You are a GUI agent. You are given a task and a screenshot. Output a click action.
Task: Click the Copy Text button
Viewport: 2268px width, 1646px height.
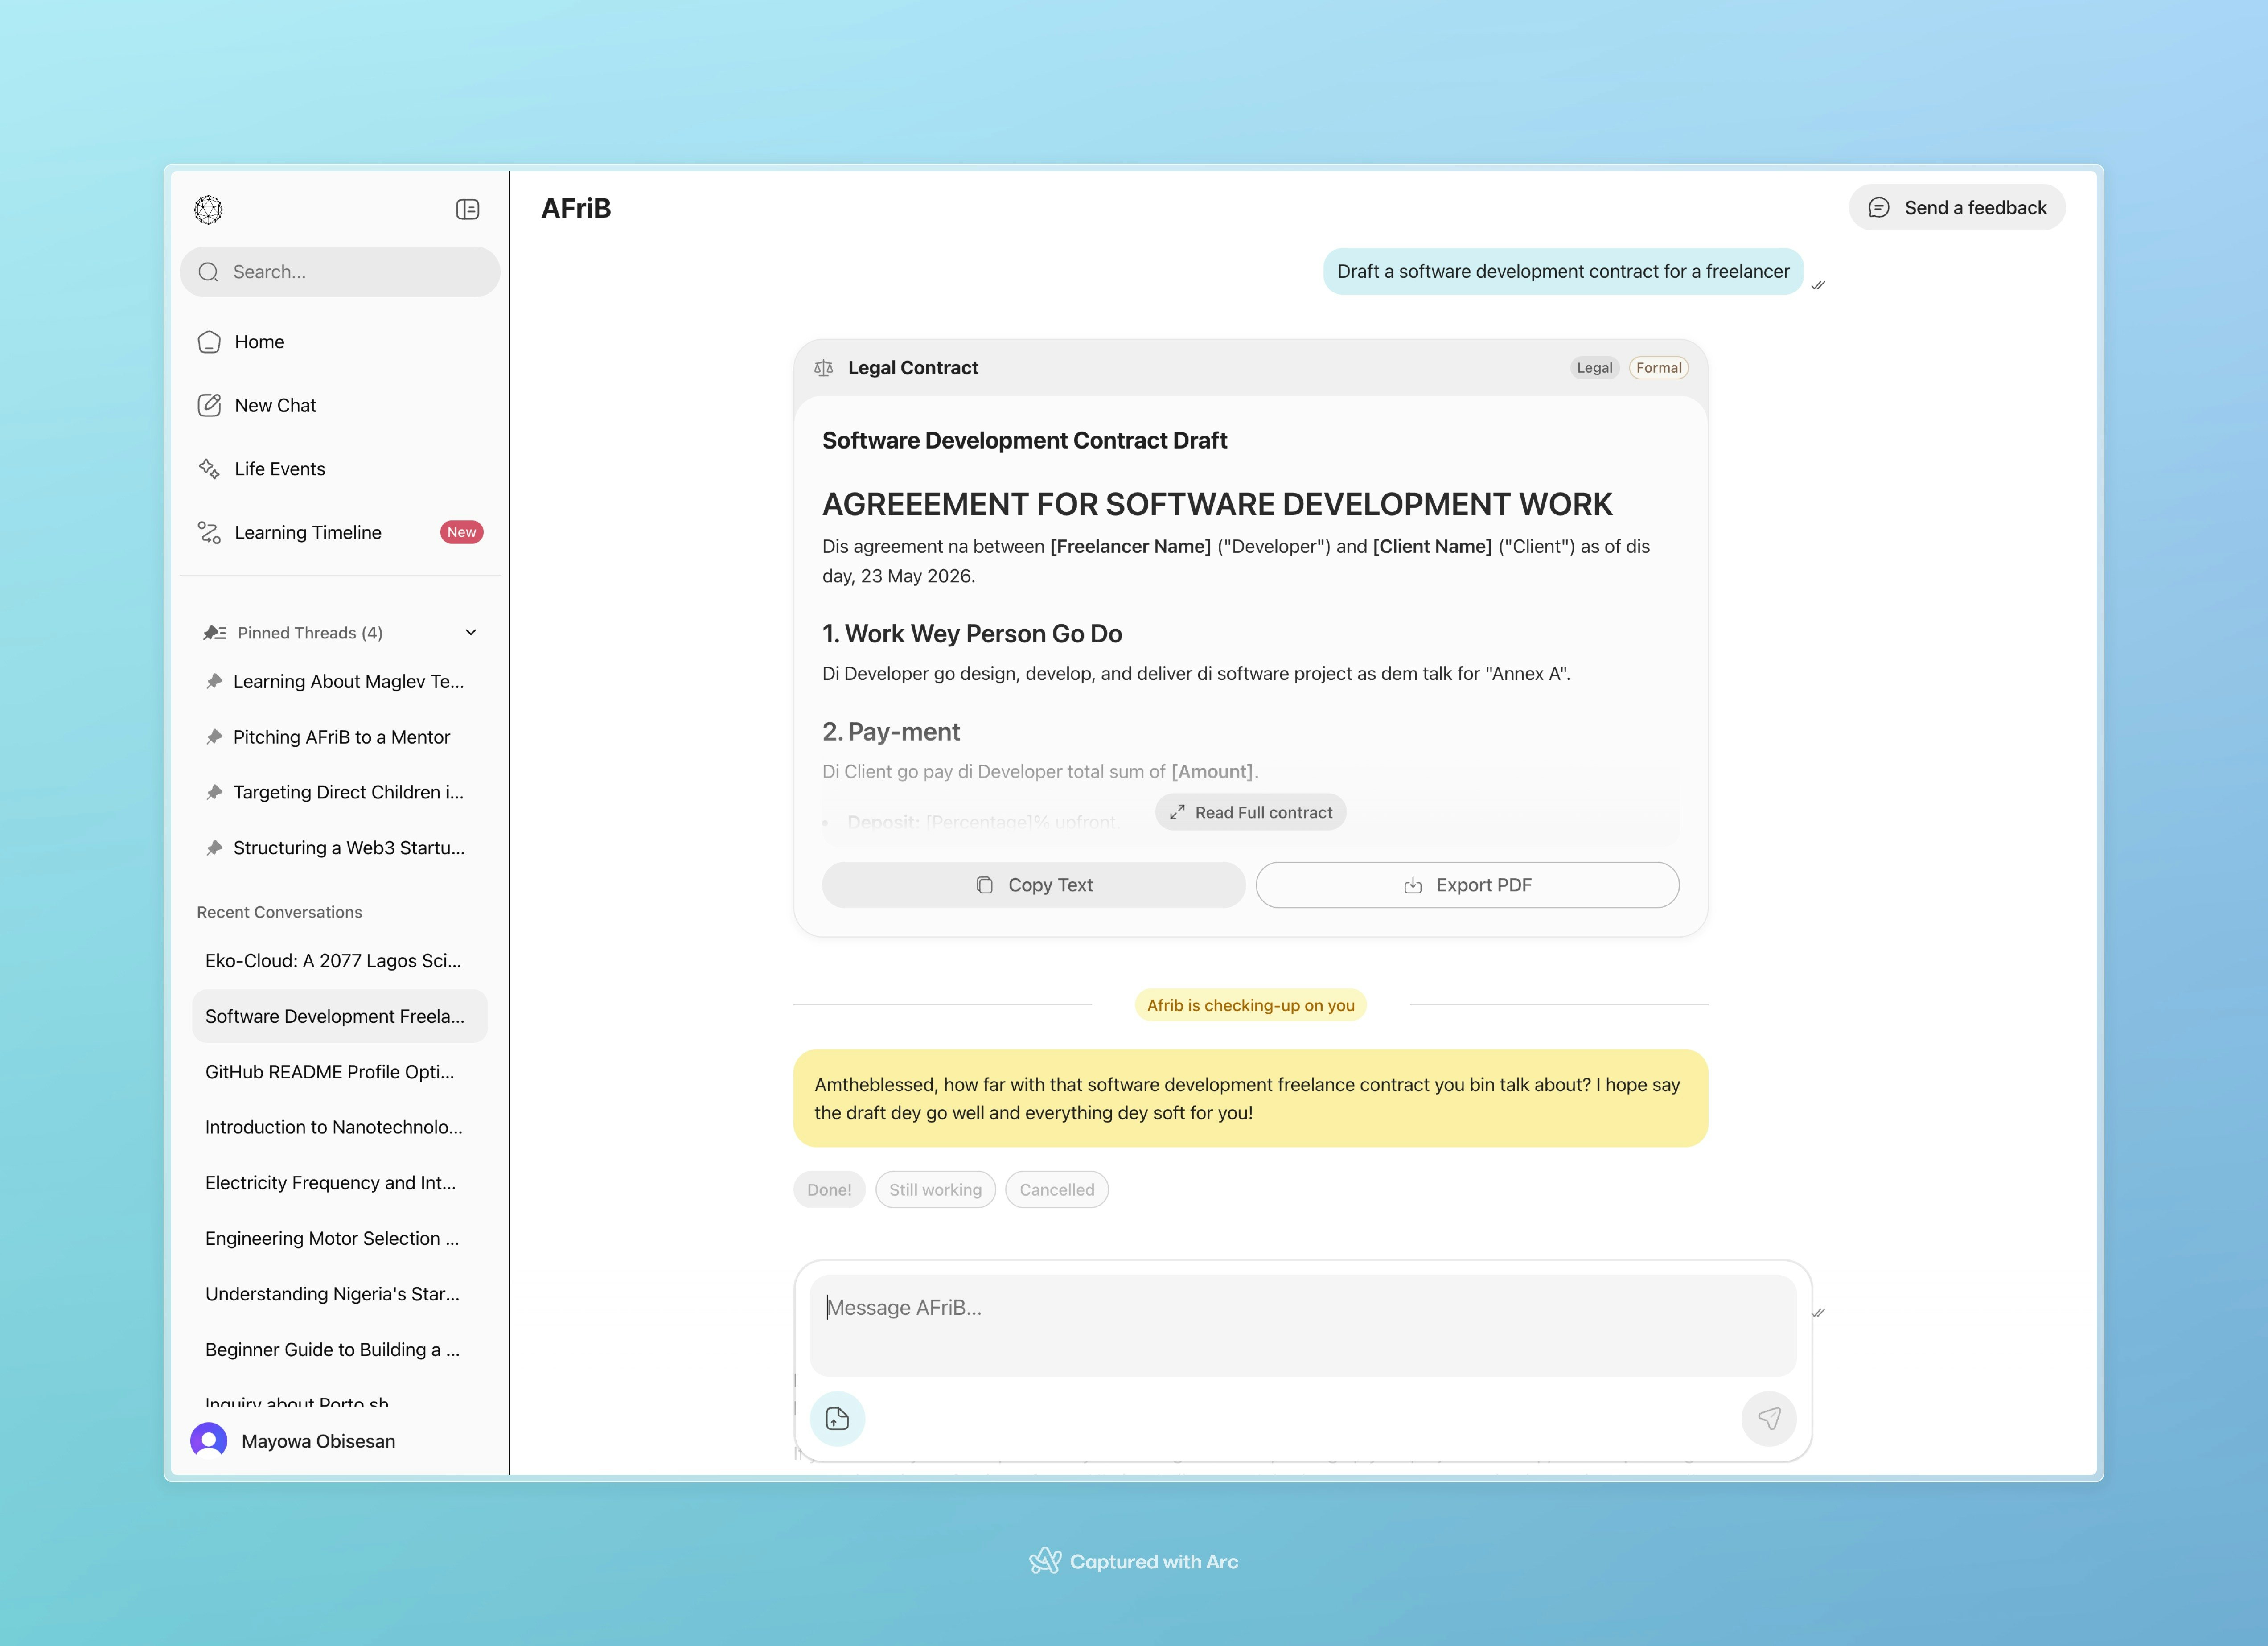coord(1034,885)
